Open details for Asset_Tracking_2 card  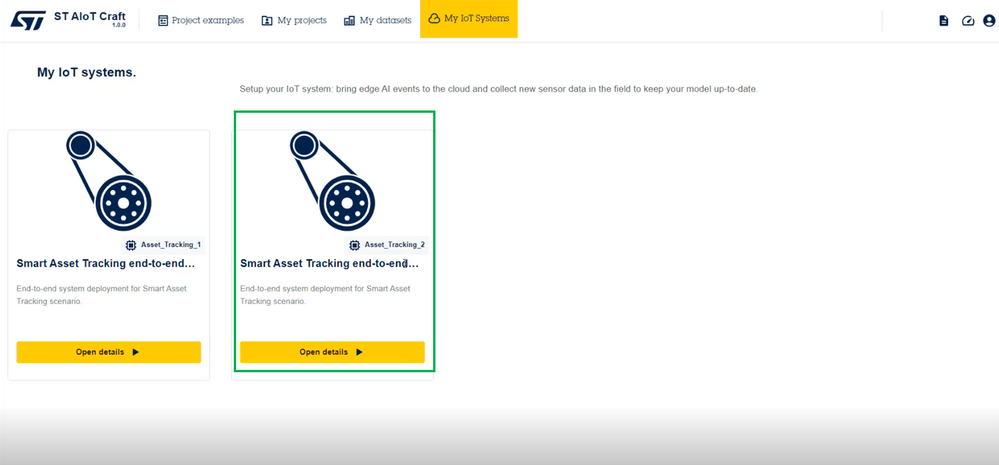click(x=332, y=352)
